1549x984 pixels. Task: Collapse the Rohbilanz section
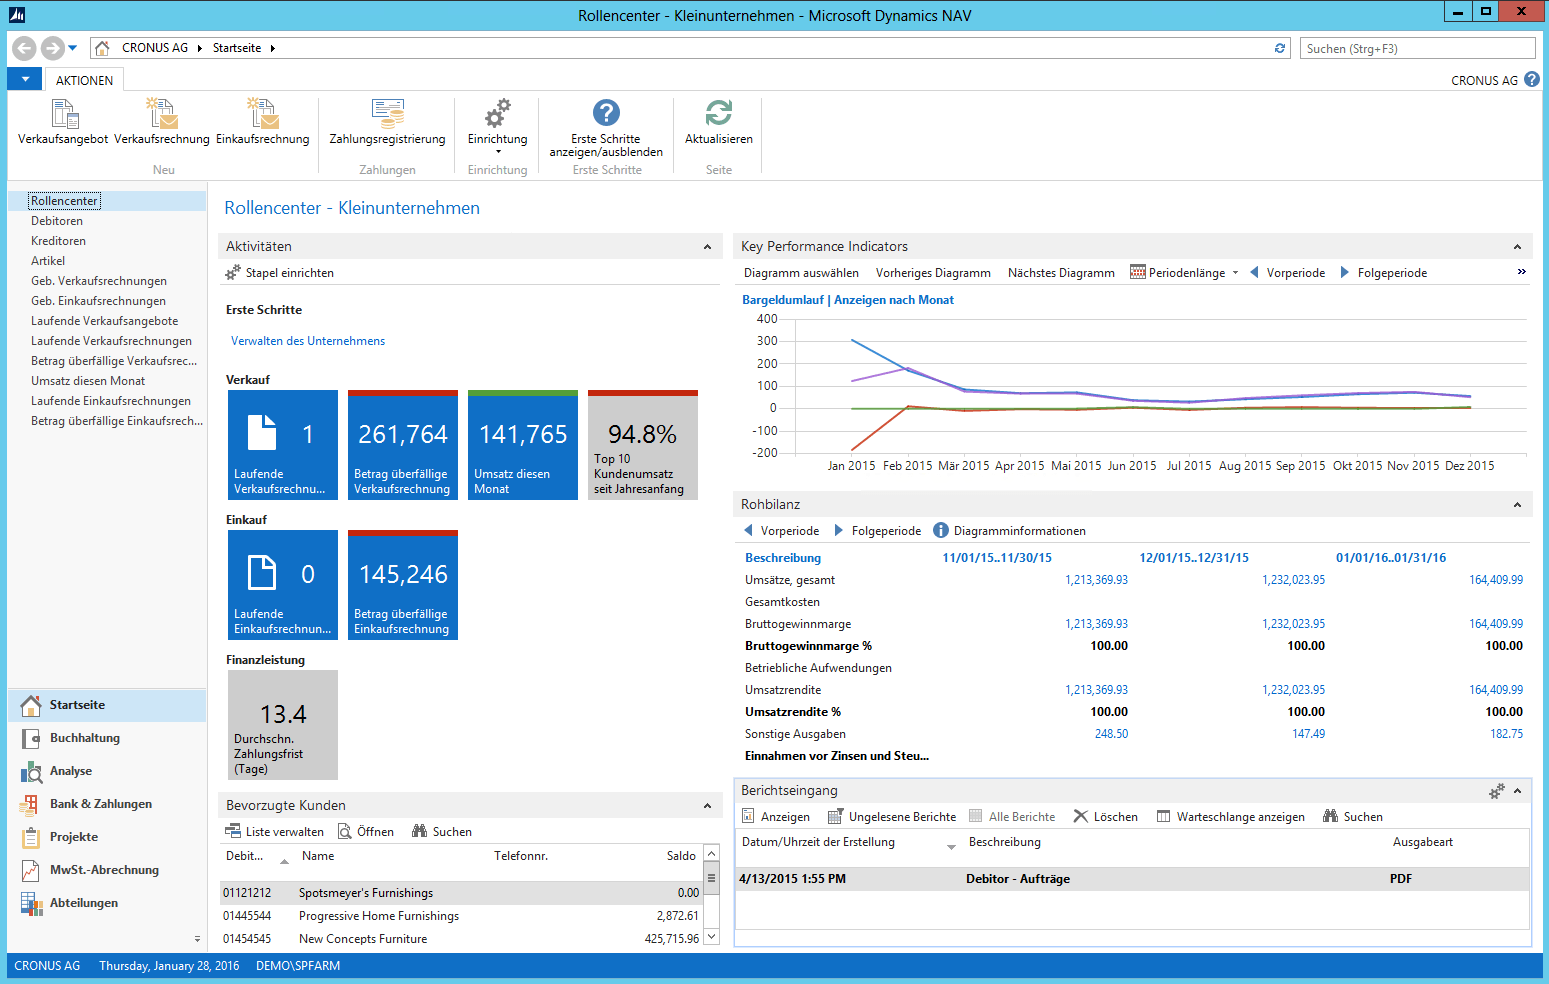point(1517,505)
